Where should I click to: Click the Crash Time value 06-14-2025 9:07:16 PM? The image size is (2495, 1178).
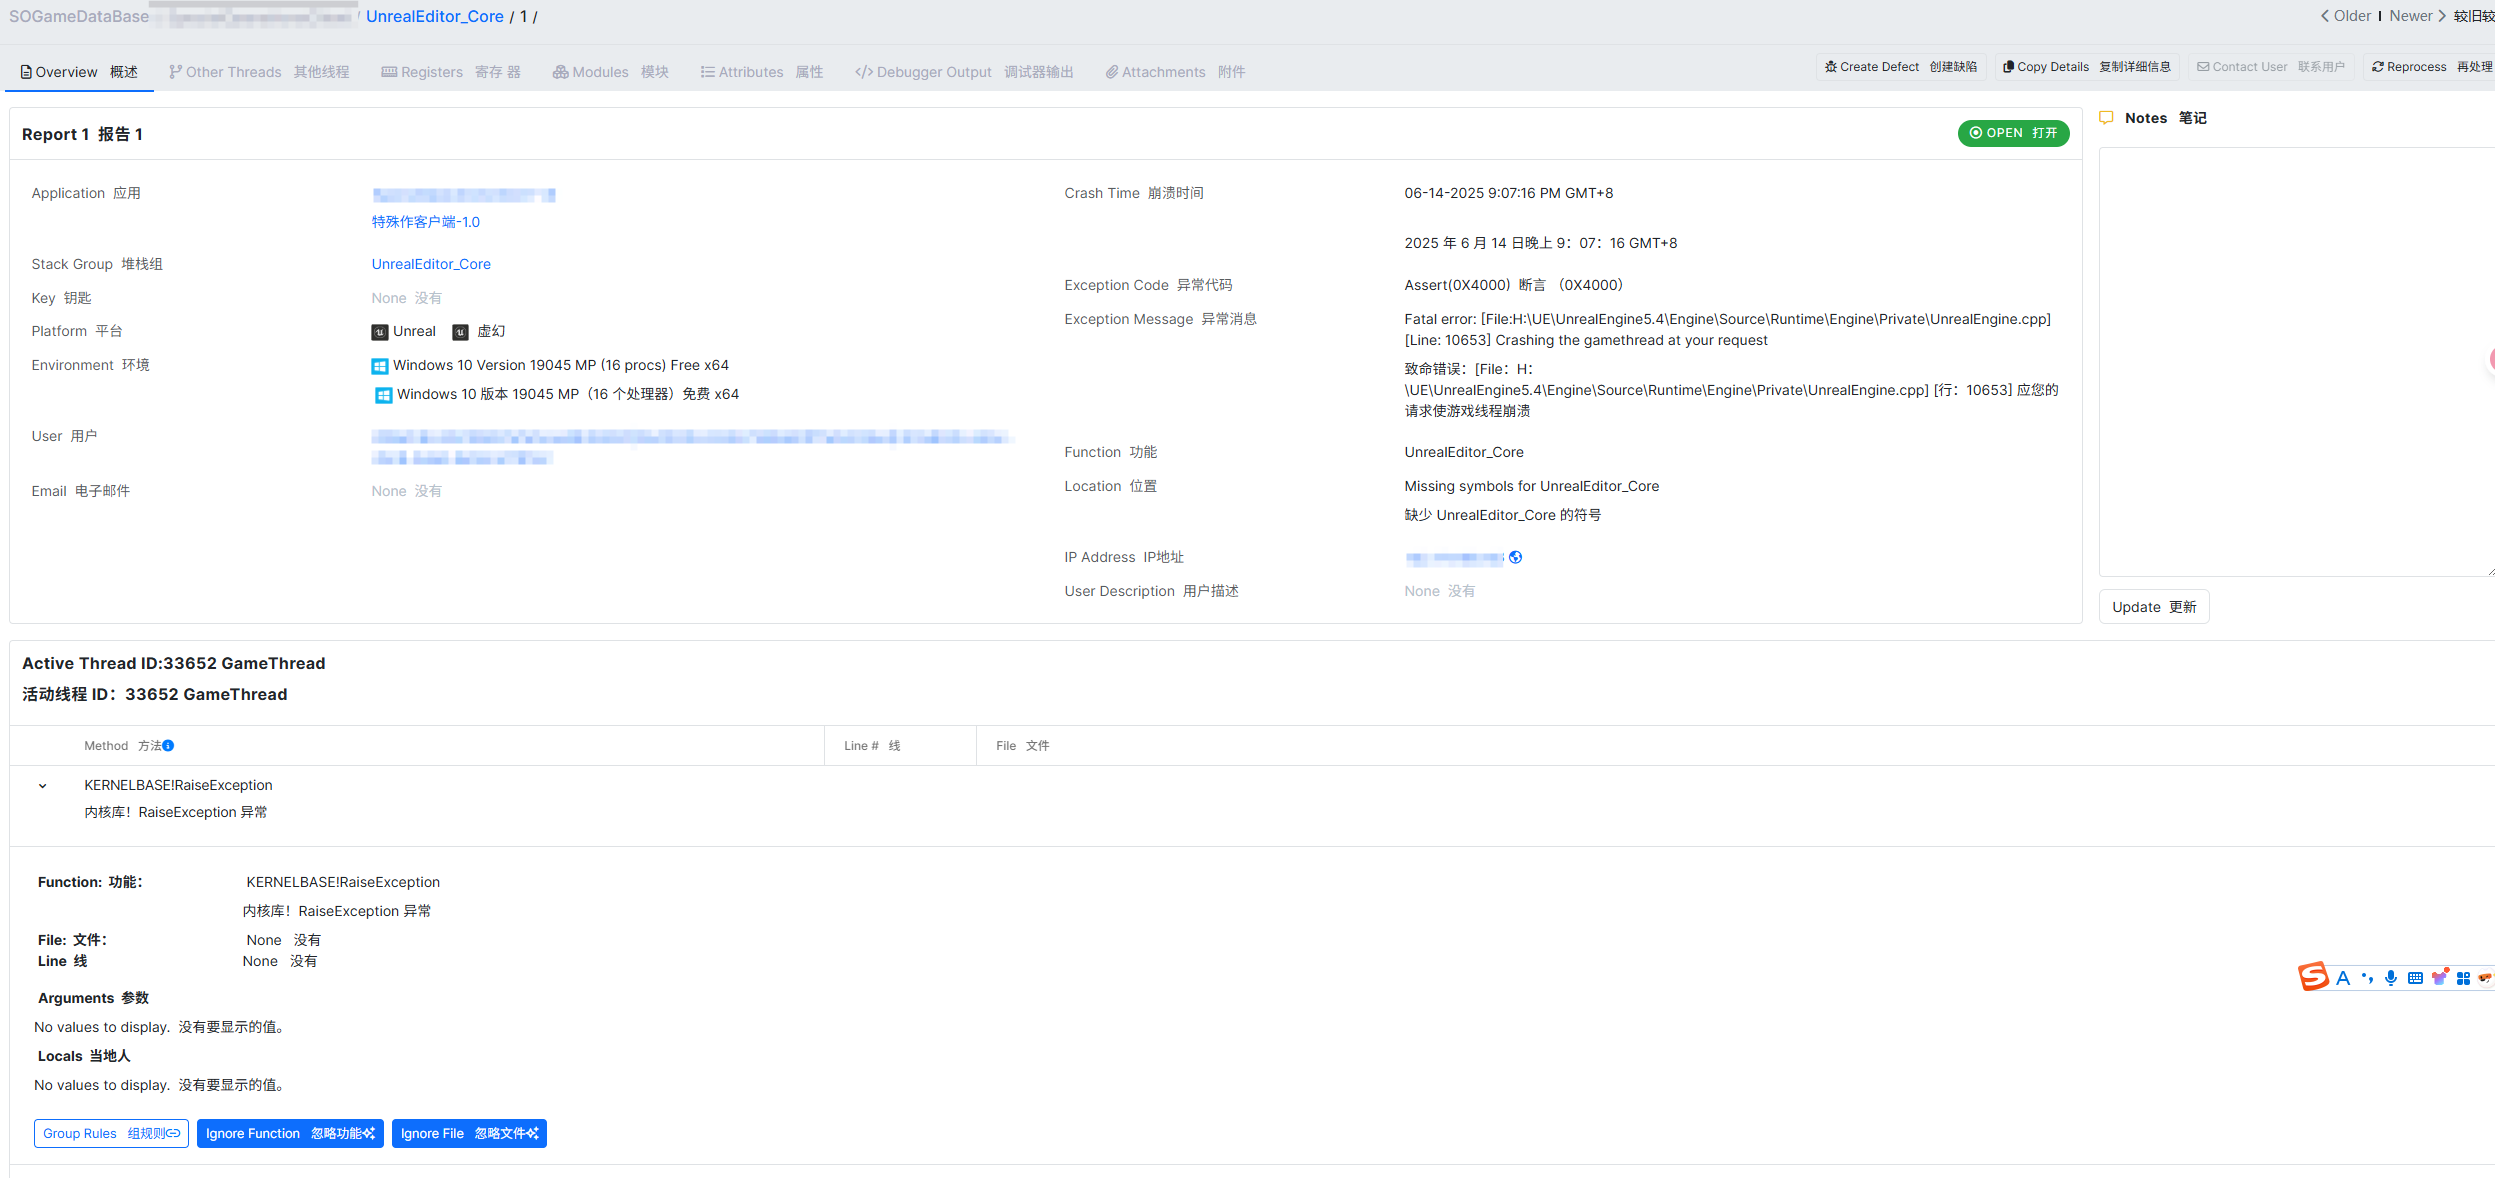coord(1508,193)
